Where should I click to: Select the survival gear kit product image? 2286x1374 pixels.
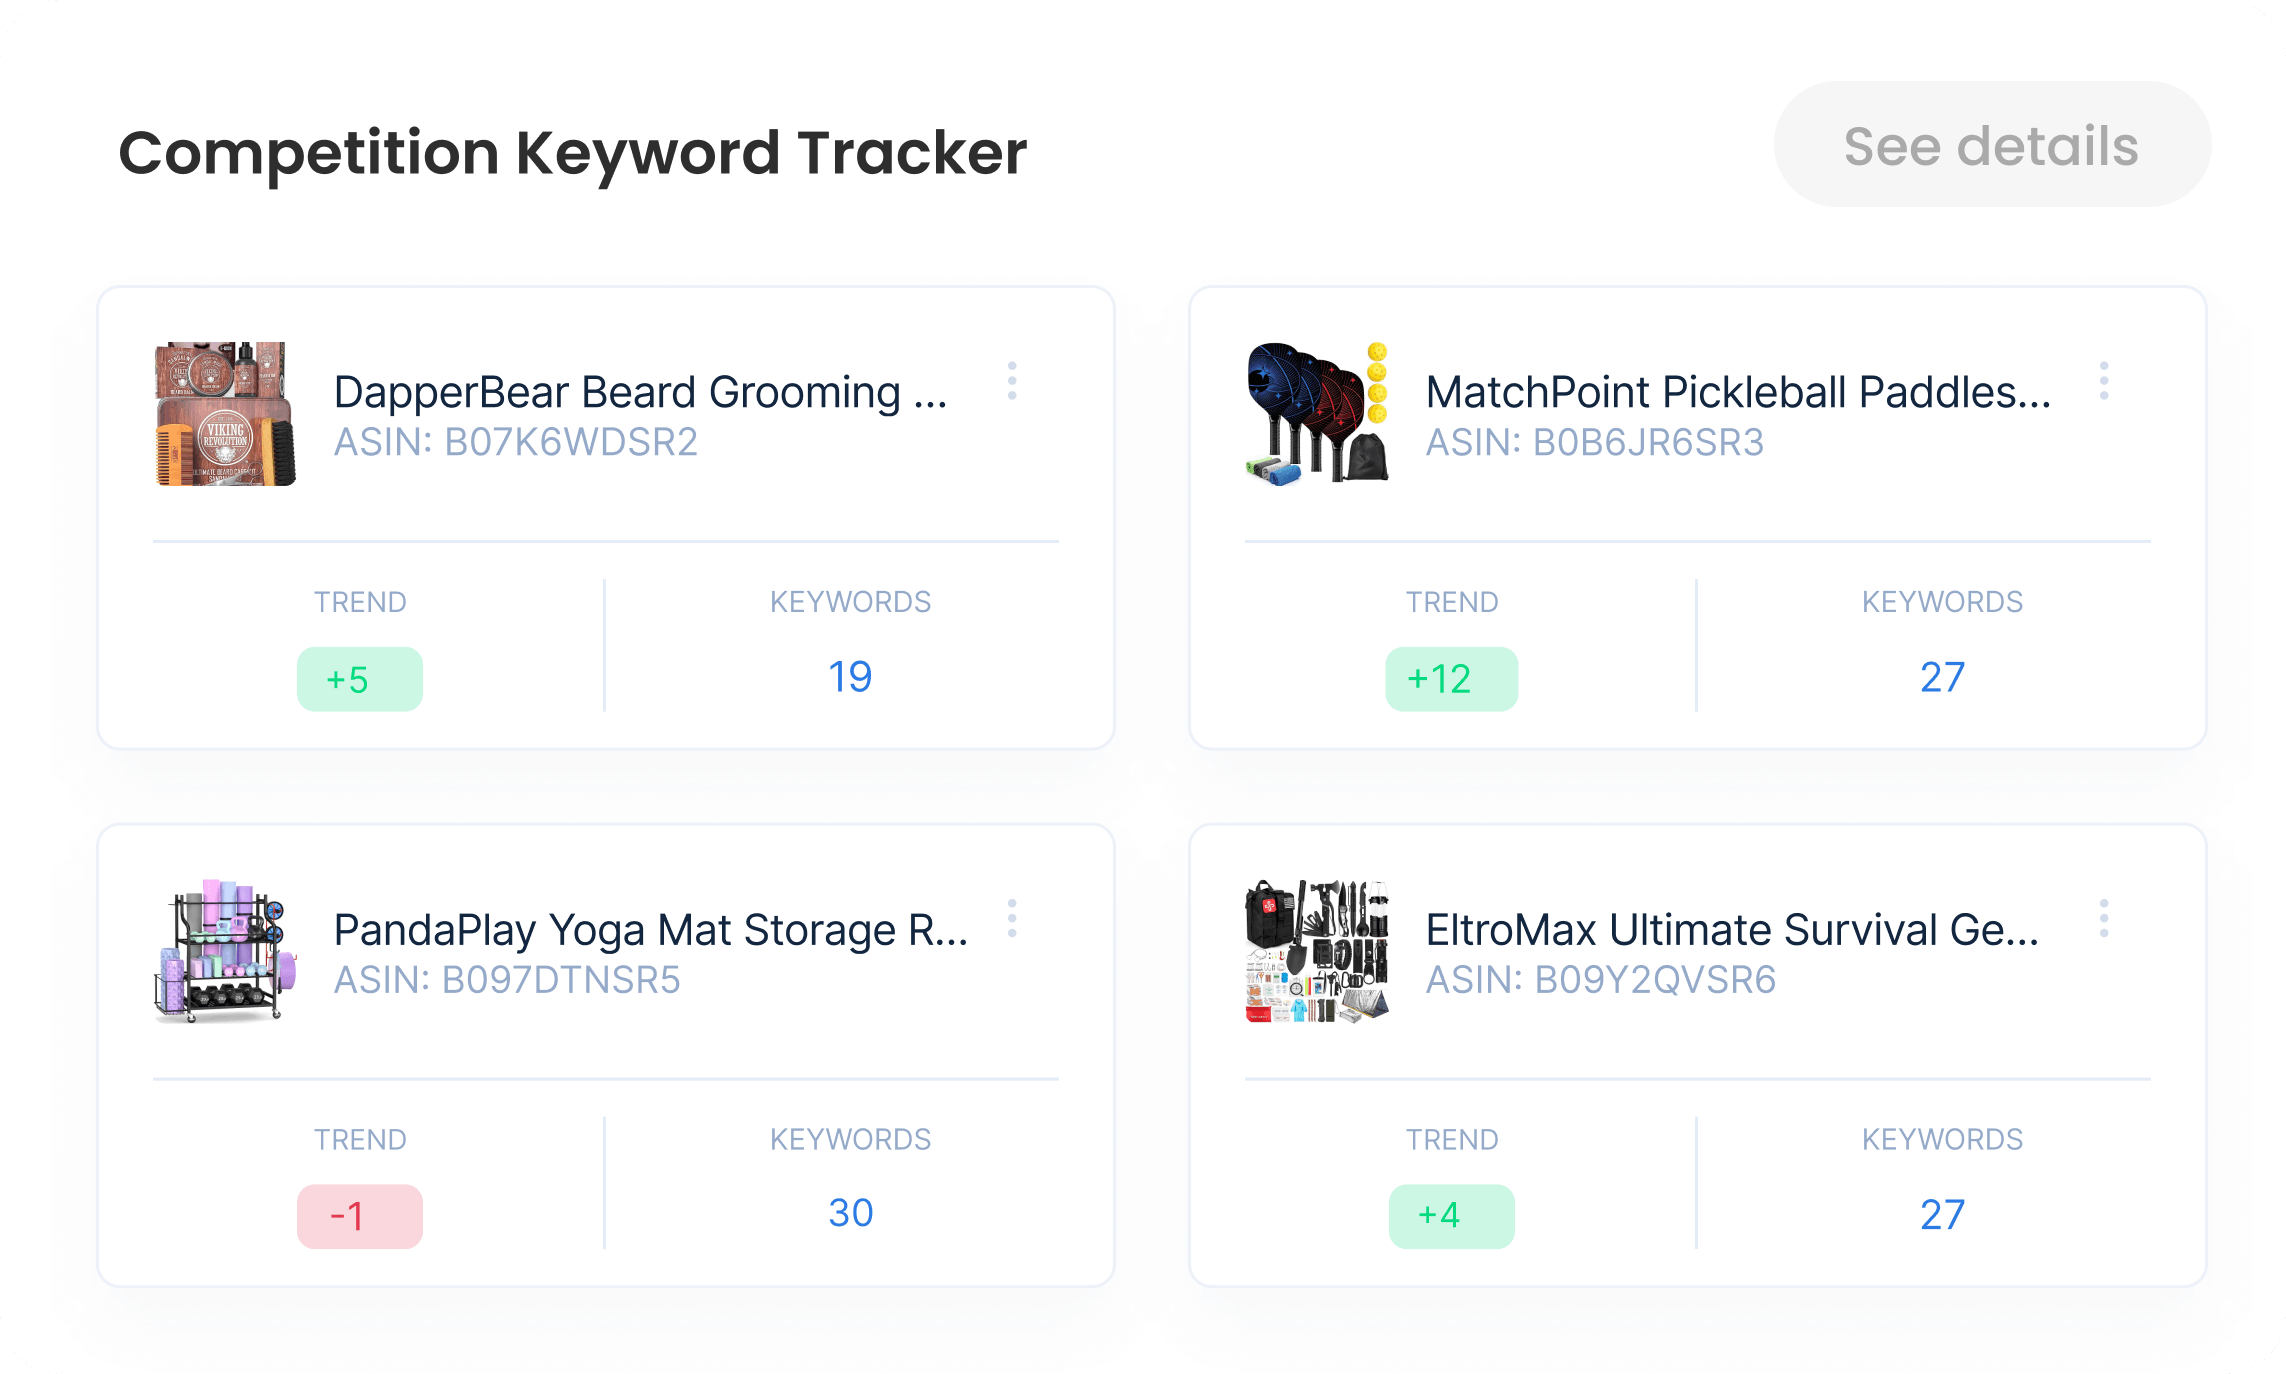pyautogui.click(x=1317, y=951)
